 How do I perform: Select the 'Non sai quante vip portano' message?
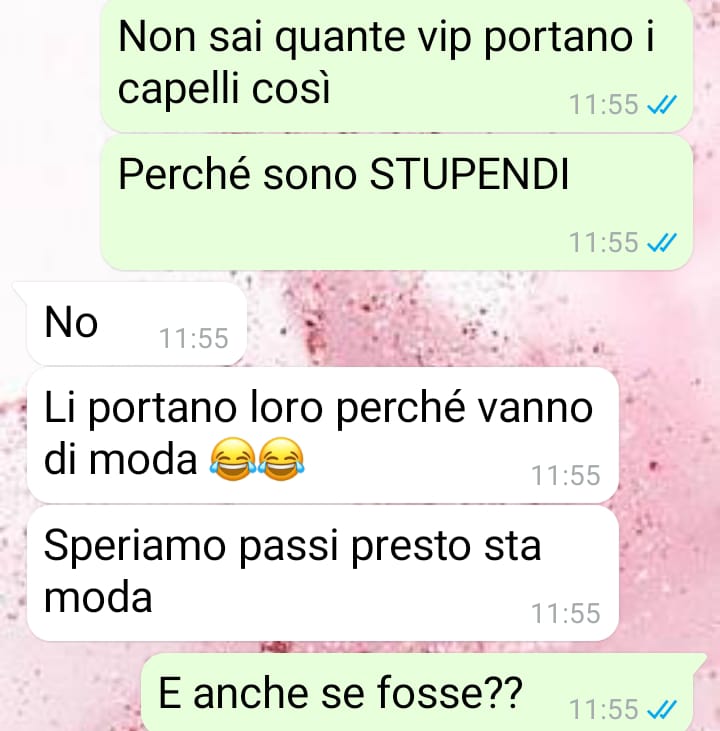click(x=396, y=65)
